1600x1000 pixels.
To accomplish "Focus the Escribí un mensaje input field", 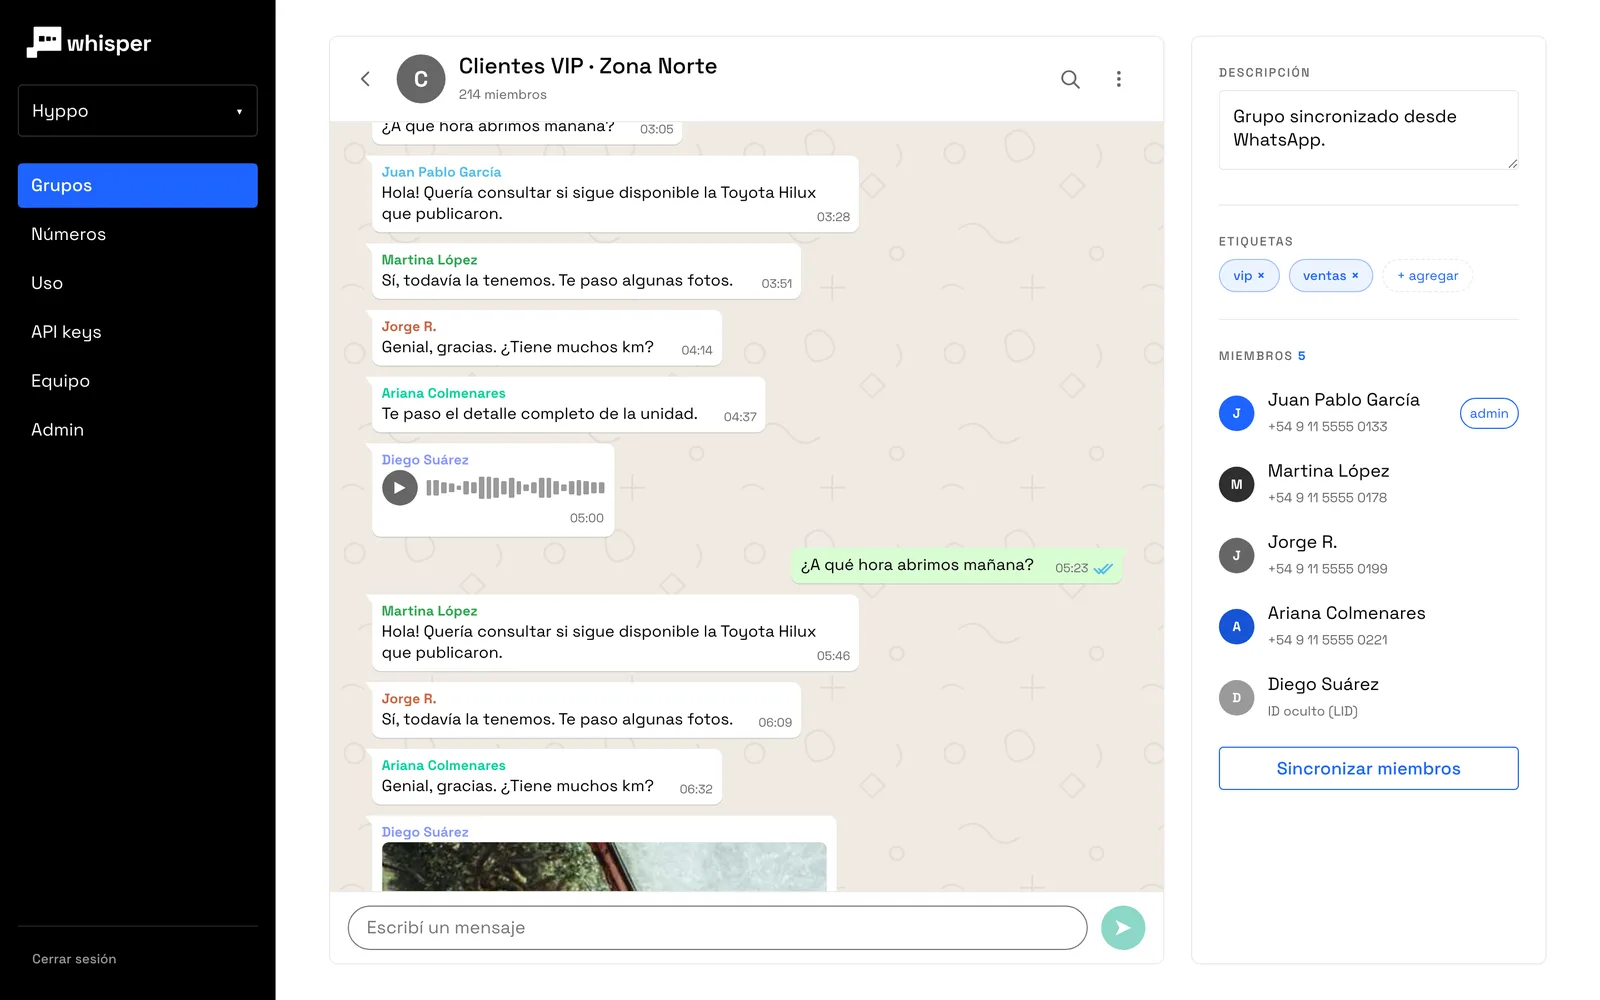I will pos(717,928).
